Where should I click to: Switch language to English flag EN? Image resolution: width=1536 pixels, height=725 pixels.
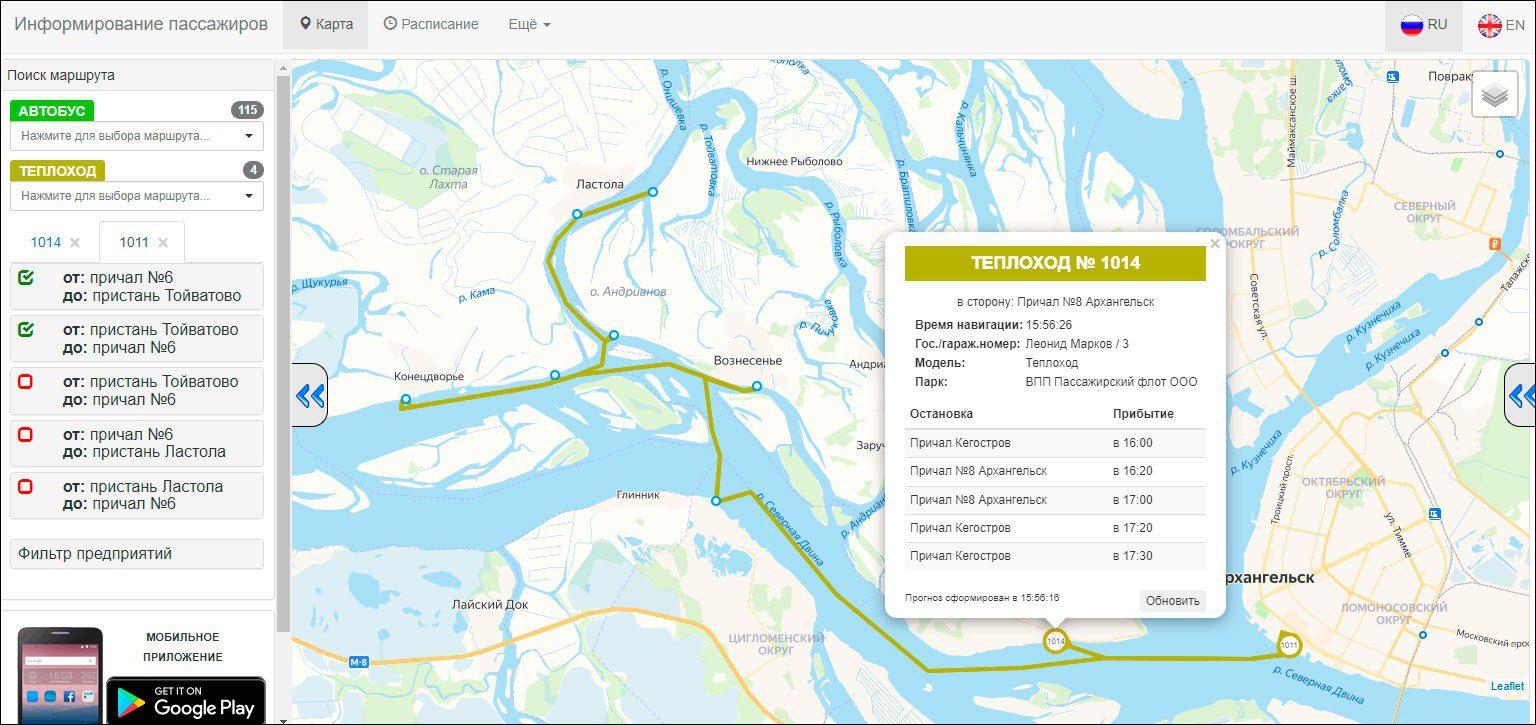1501,25
